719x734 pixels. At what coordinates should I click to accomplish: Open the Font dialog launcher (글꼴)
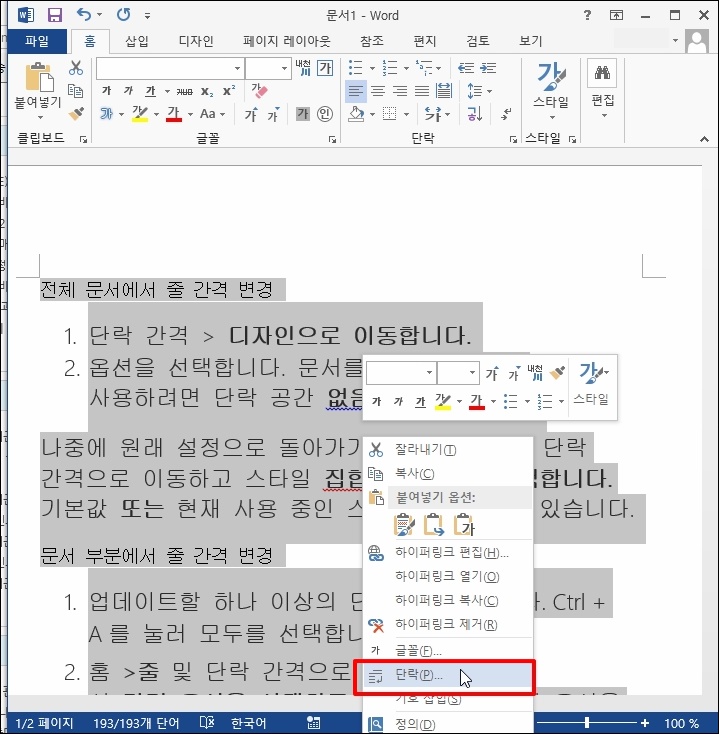coord(332,139)
